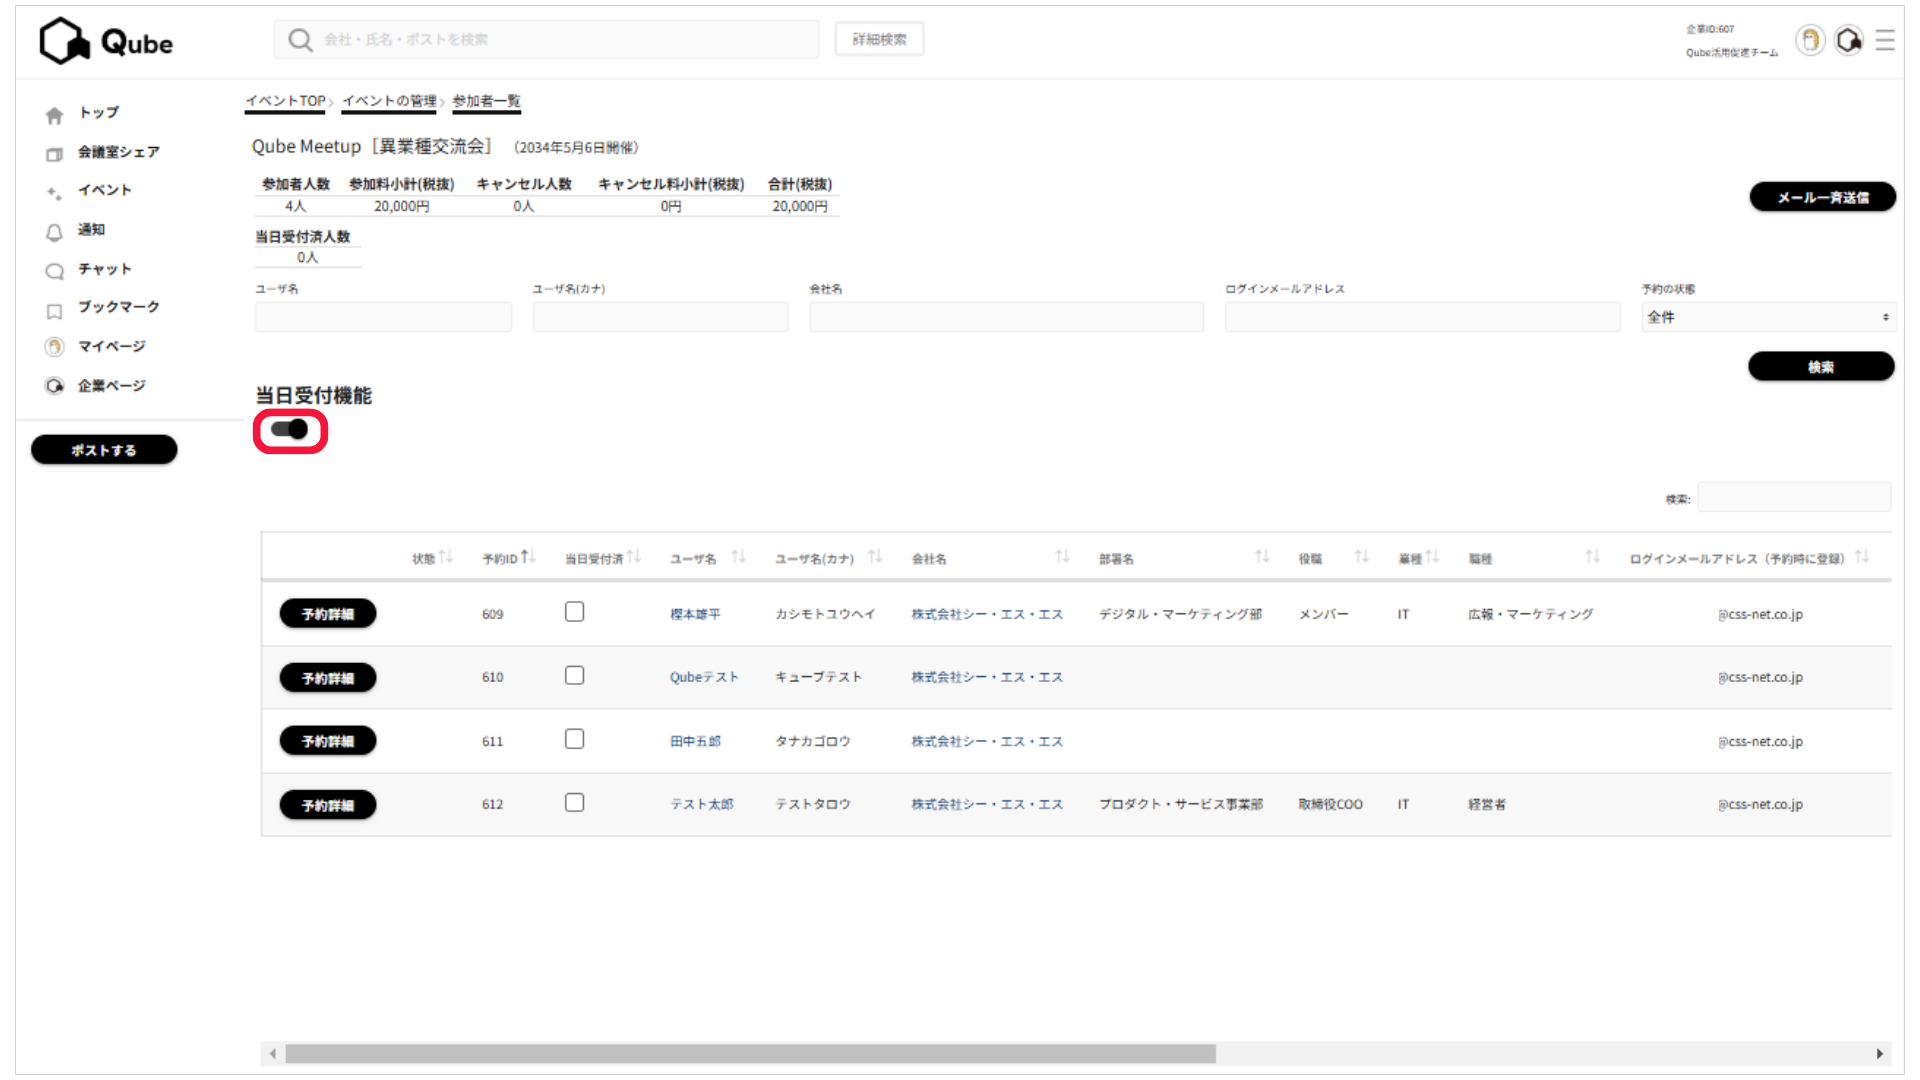Sort by ログインメールアドレス column arrows
Screen dimensions: 1920x1080
1862,557
